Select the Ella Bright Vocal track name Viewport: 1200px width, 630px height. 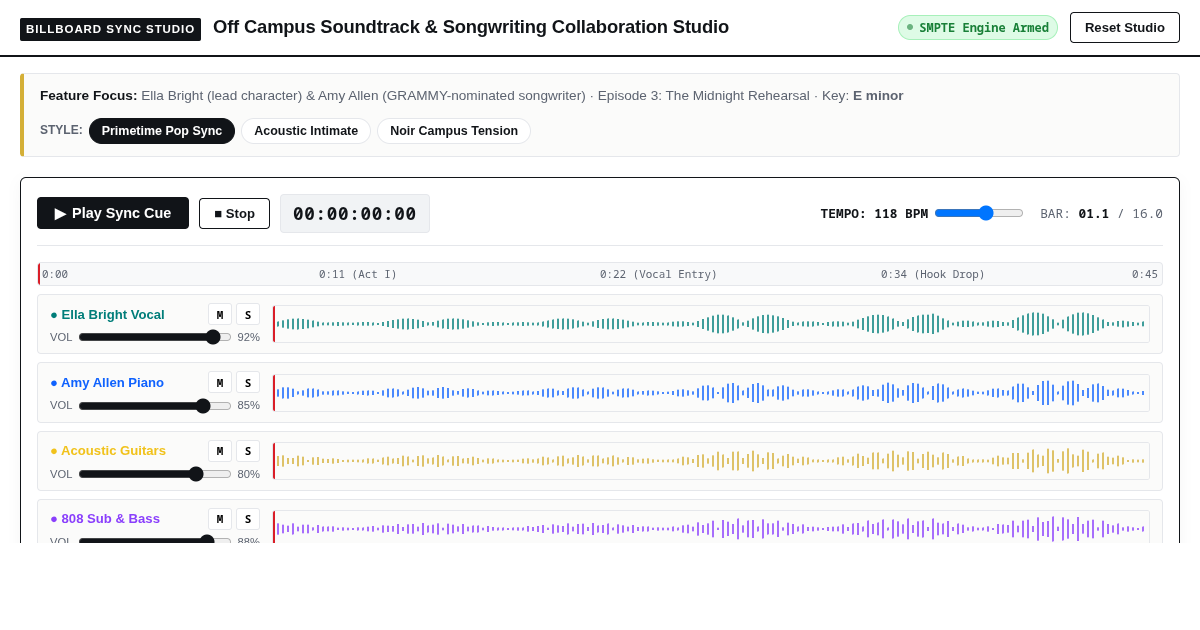click(107, 314)
